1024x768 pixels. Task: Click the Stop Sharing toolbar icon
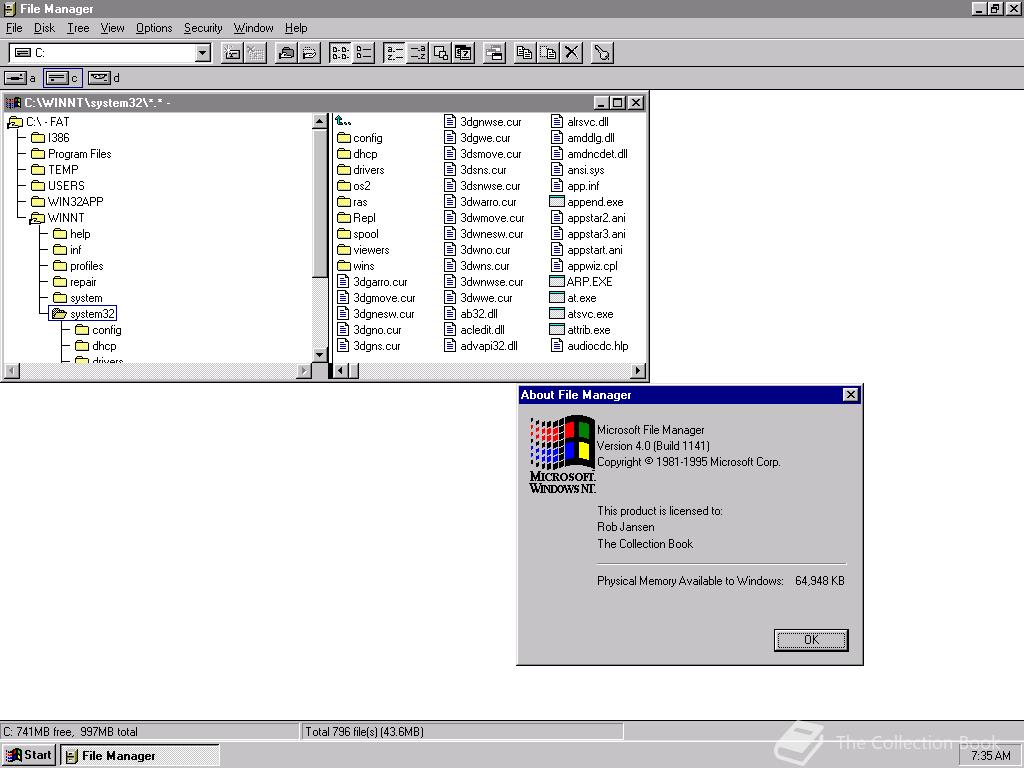[309, 53]
